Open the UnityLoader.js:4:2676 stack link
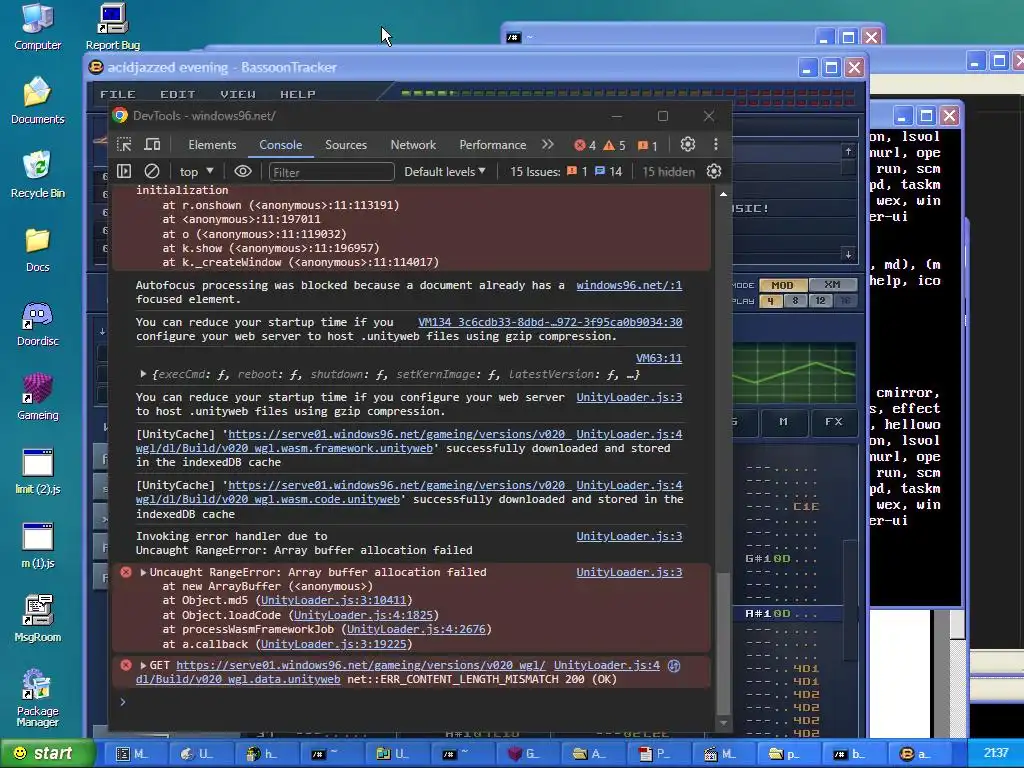The height and width of the screenshot is (768, 1024). point(416,630)
